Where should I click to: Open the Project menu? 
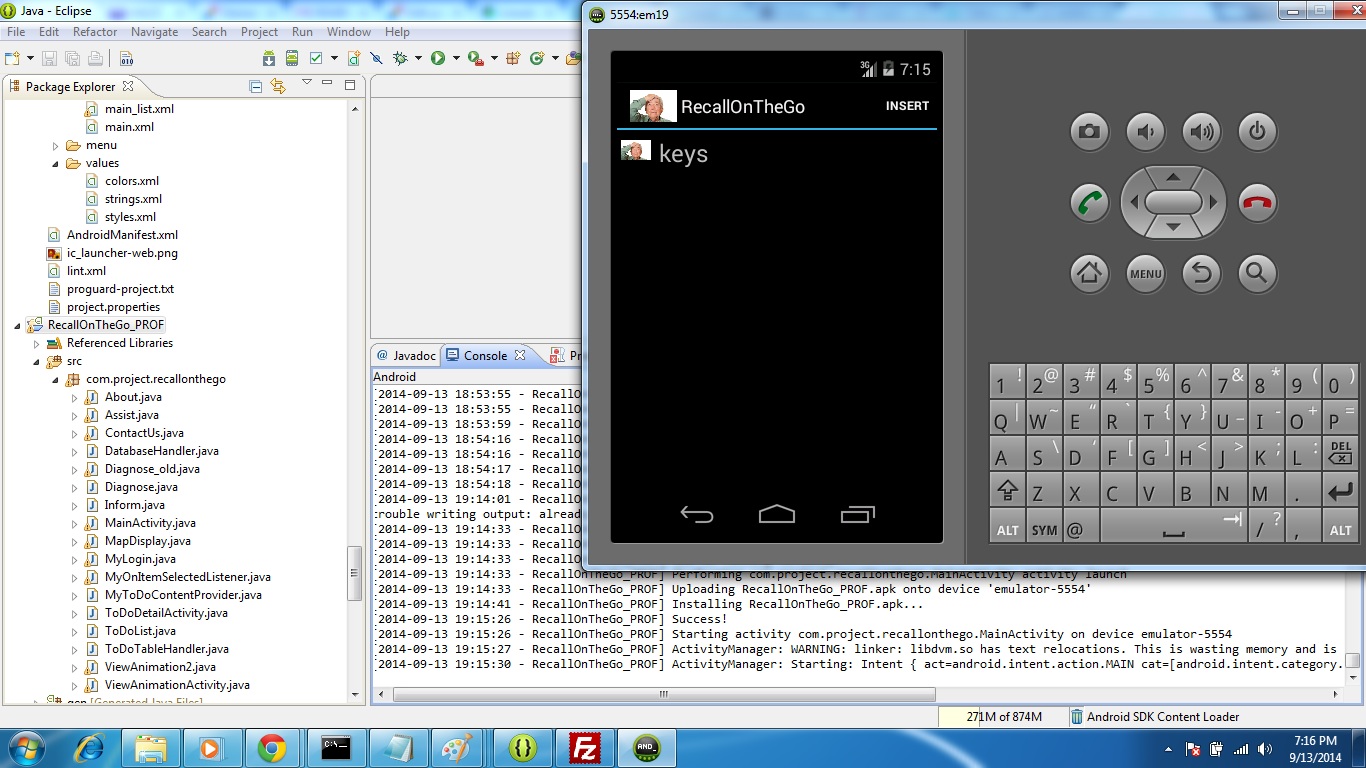[x=259, y=32]
